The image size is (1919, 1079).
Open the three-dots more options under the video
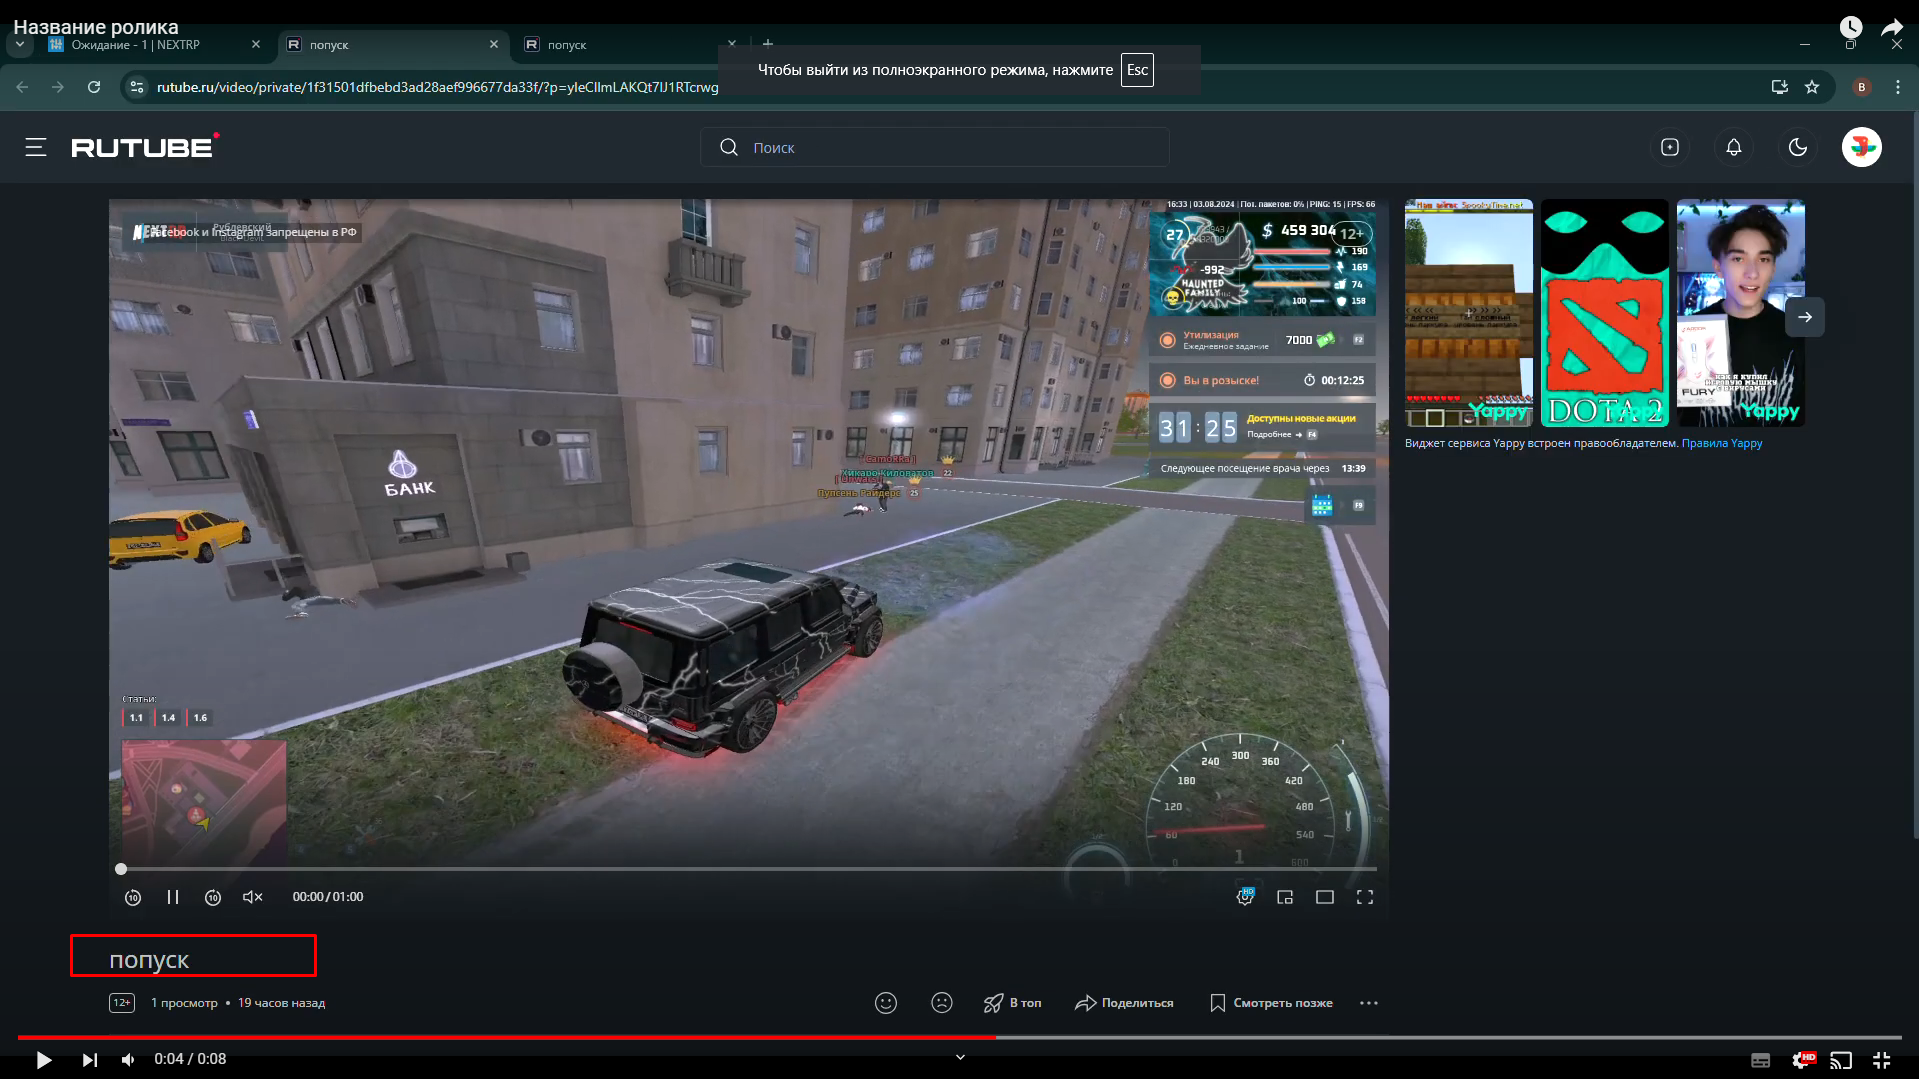coord(1369,1003)
